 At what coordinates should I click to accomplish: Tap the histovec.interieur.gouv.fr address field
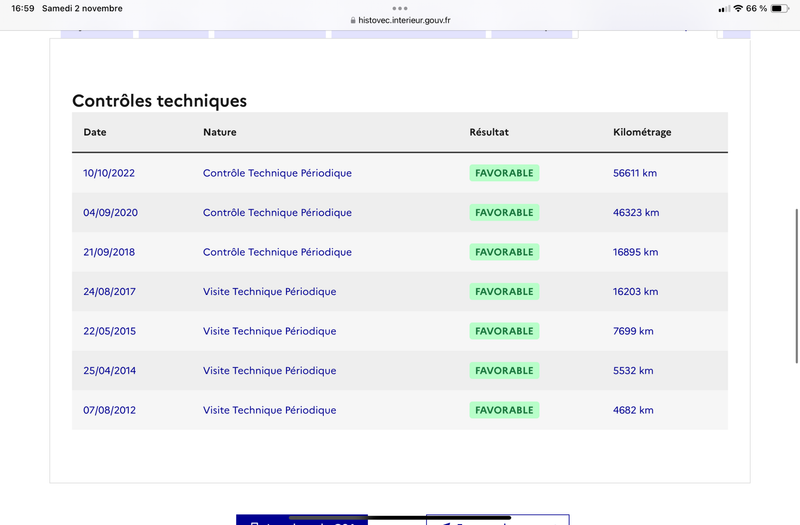[x=400, y=20]
